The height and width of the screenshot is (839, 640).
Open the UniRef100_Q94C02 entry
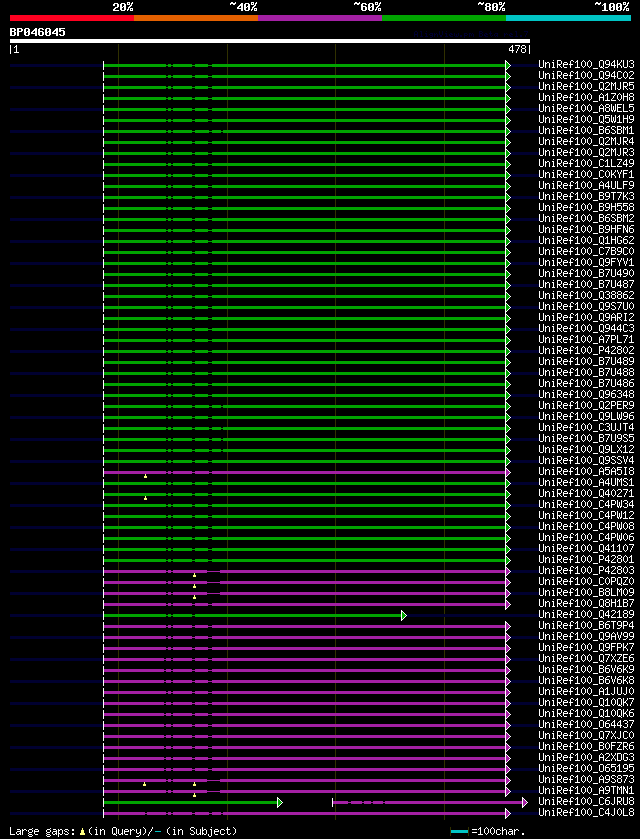point(586,76)
